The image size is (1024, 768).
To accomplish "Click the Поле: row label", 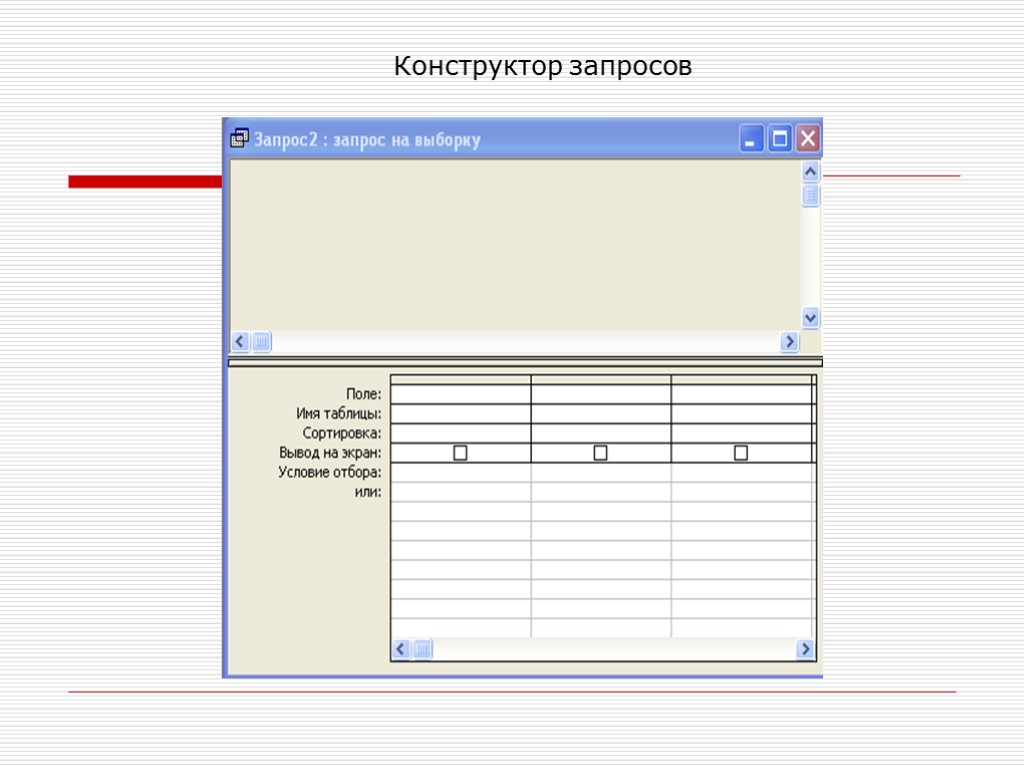I will 363,394.
